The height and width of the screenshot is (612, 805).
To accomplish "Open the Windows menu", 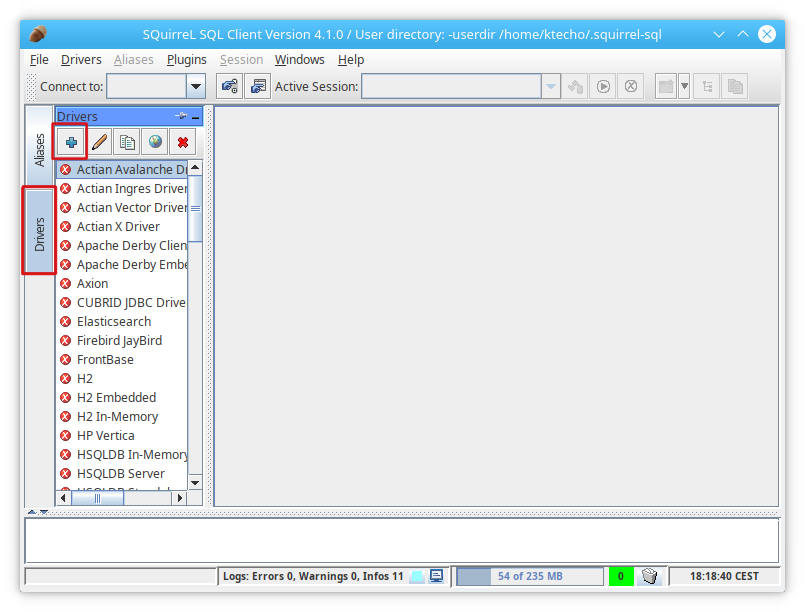I will 299,60.
